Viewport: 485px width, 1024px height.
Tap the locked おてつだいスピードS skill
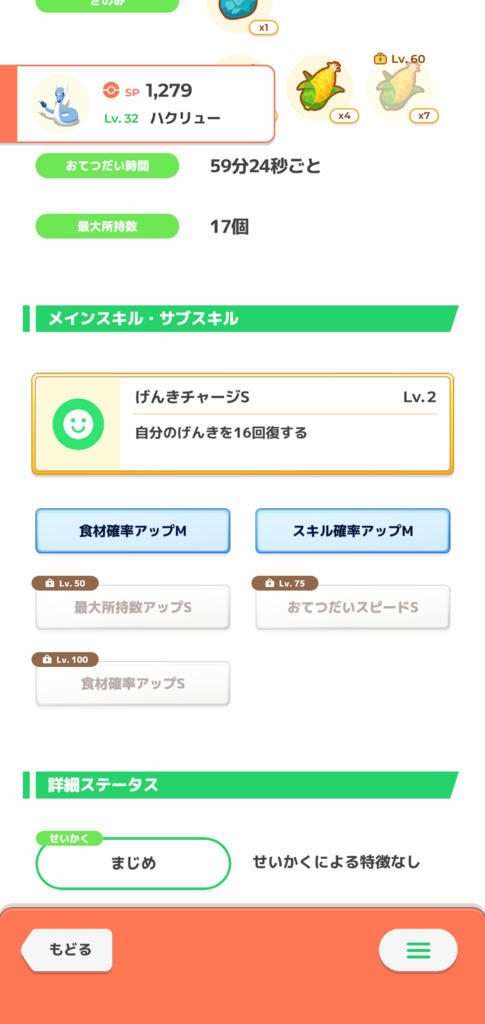352,607
